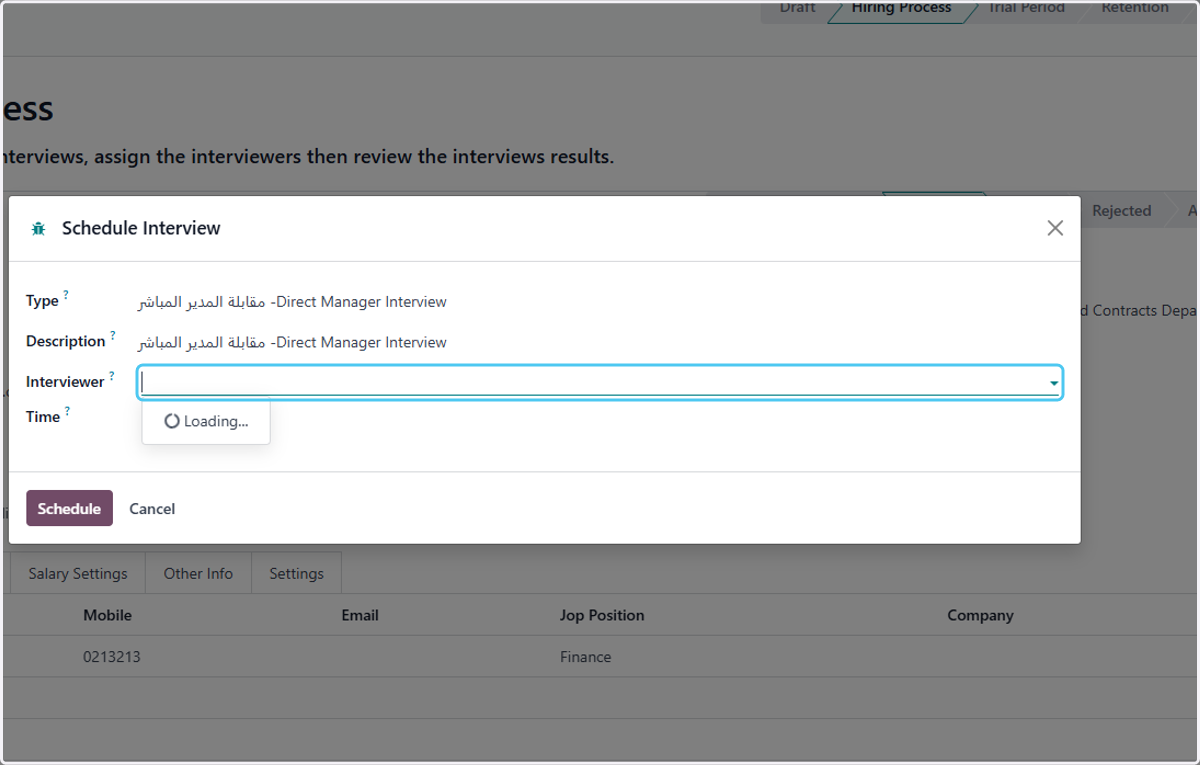Click help mark next to Interviewer label
The width and height of the screenshot is (1200, 765).
(x=112, y=376)
